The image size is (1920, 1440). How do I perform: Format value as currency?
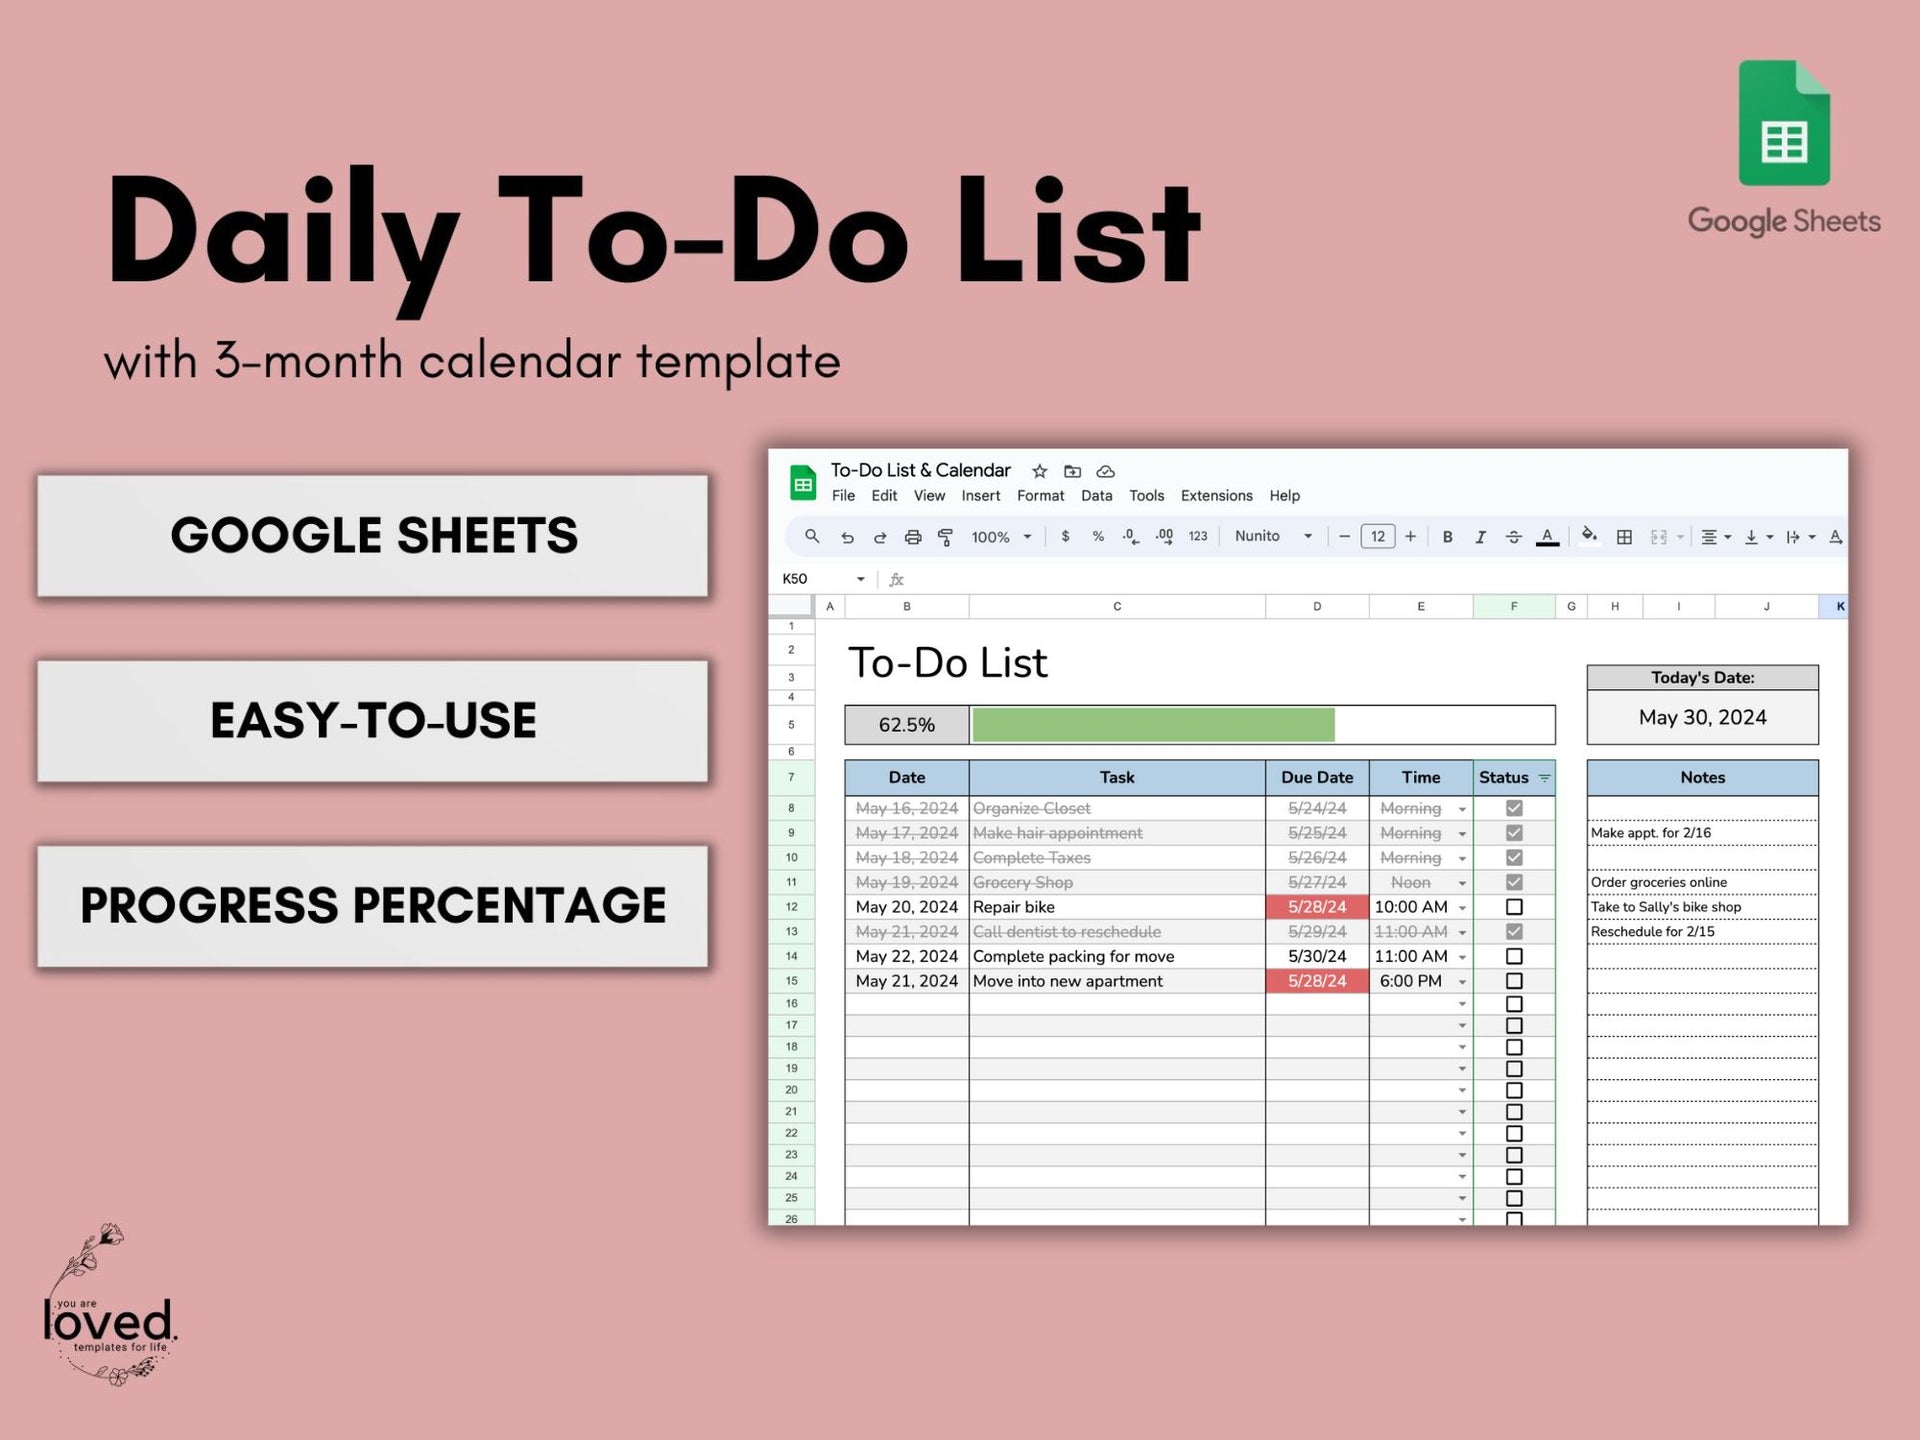[x=1065, y=537]
